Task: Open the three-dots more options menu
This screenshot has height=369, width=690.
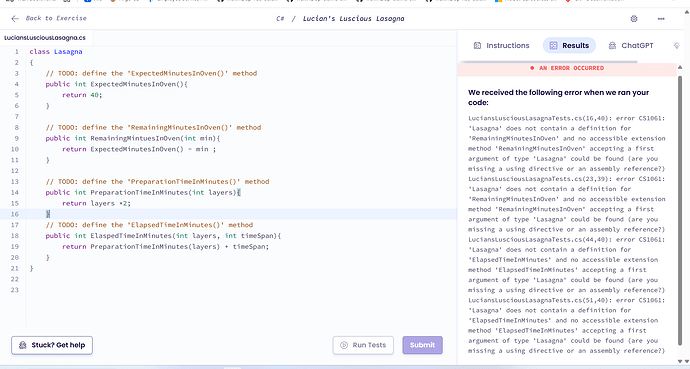Action: coord(661,18)
